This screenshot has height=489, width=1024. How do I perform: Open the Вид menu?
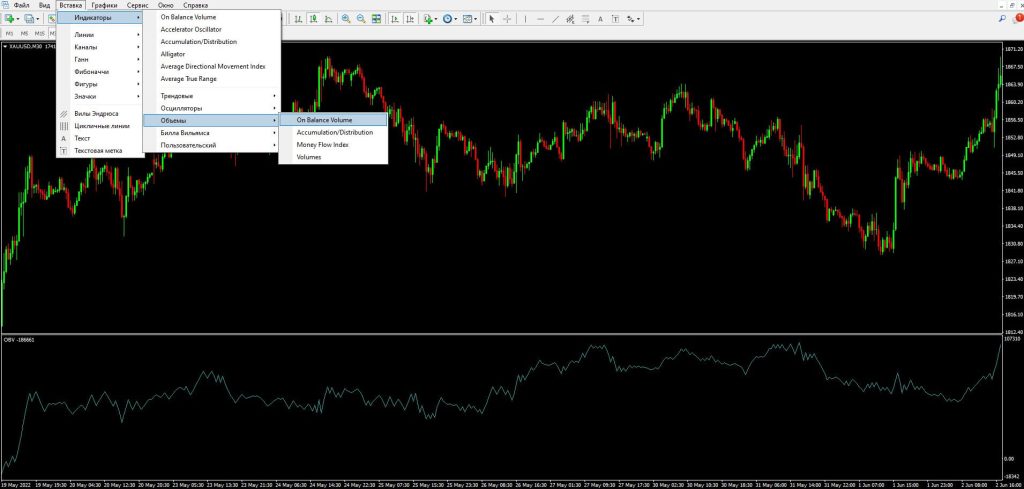[44, 5]
